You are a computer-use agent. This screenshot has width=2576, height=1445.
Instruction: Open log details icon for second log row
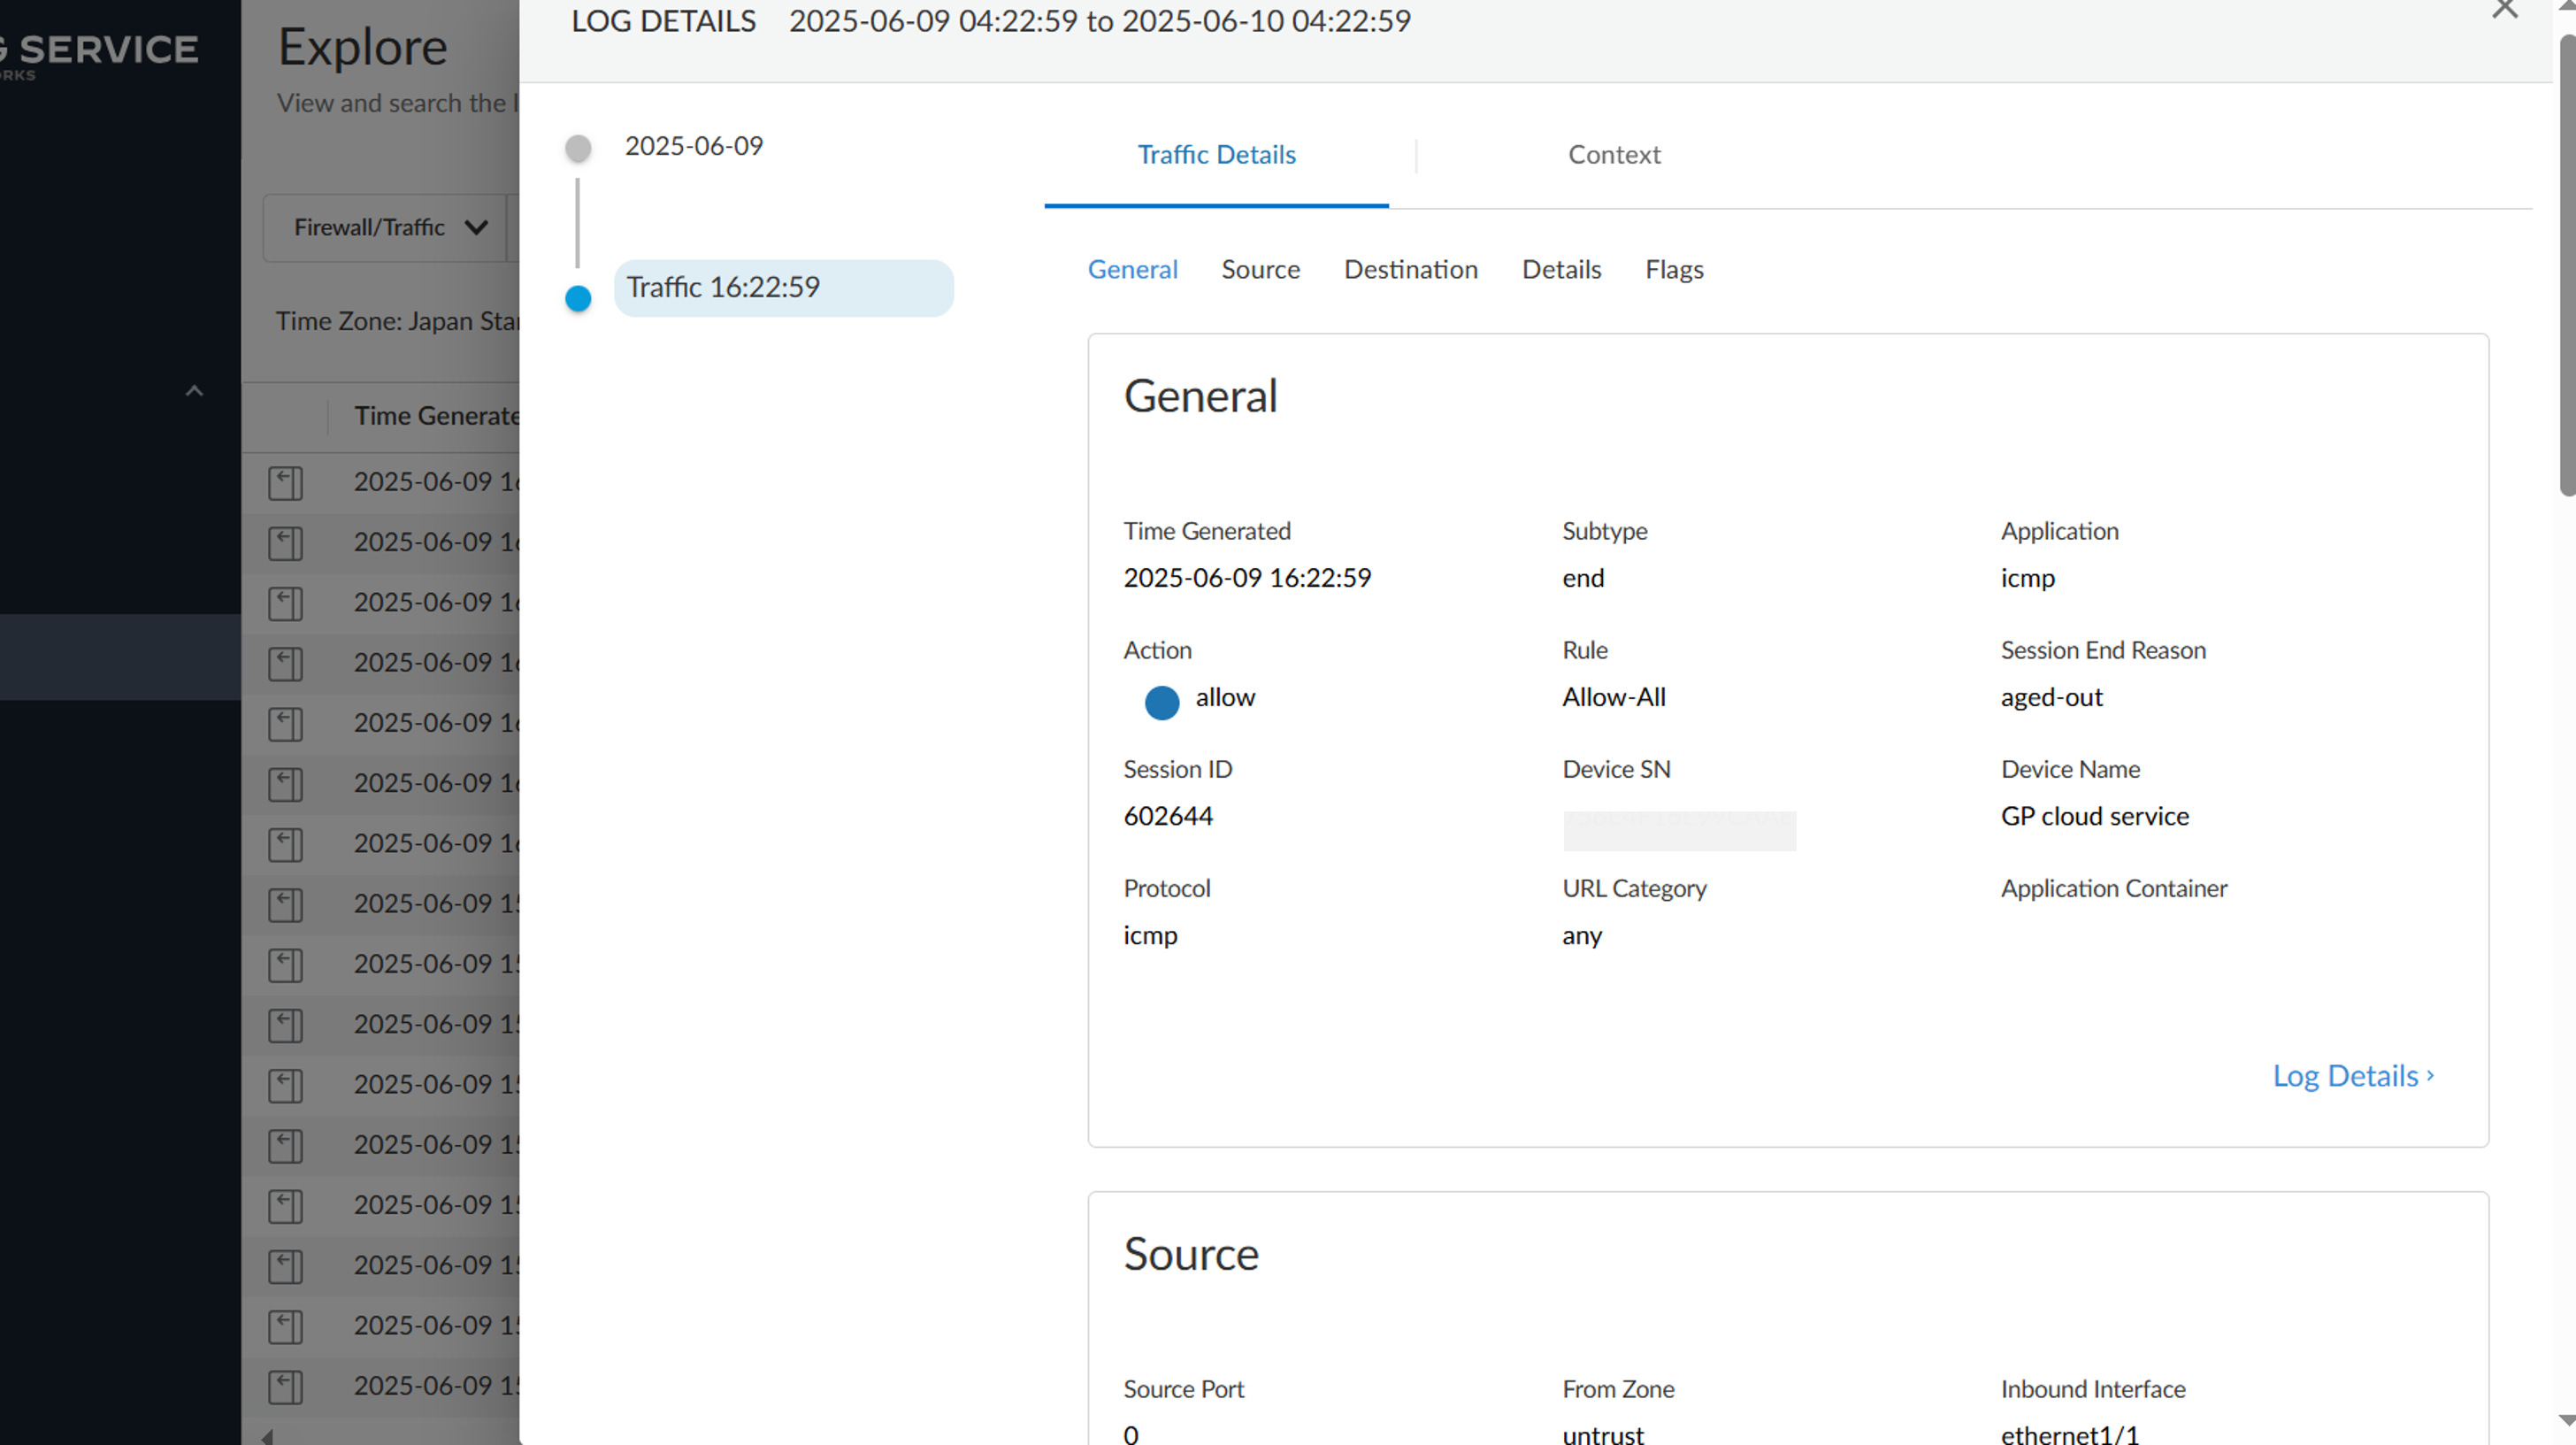pyautogui.click(x=285, y=543)
